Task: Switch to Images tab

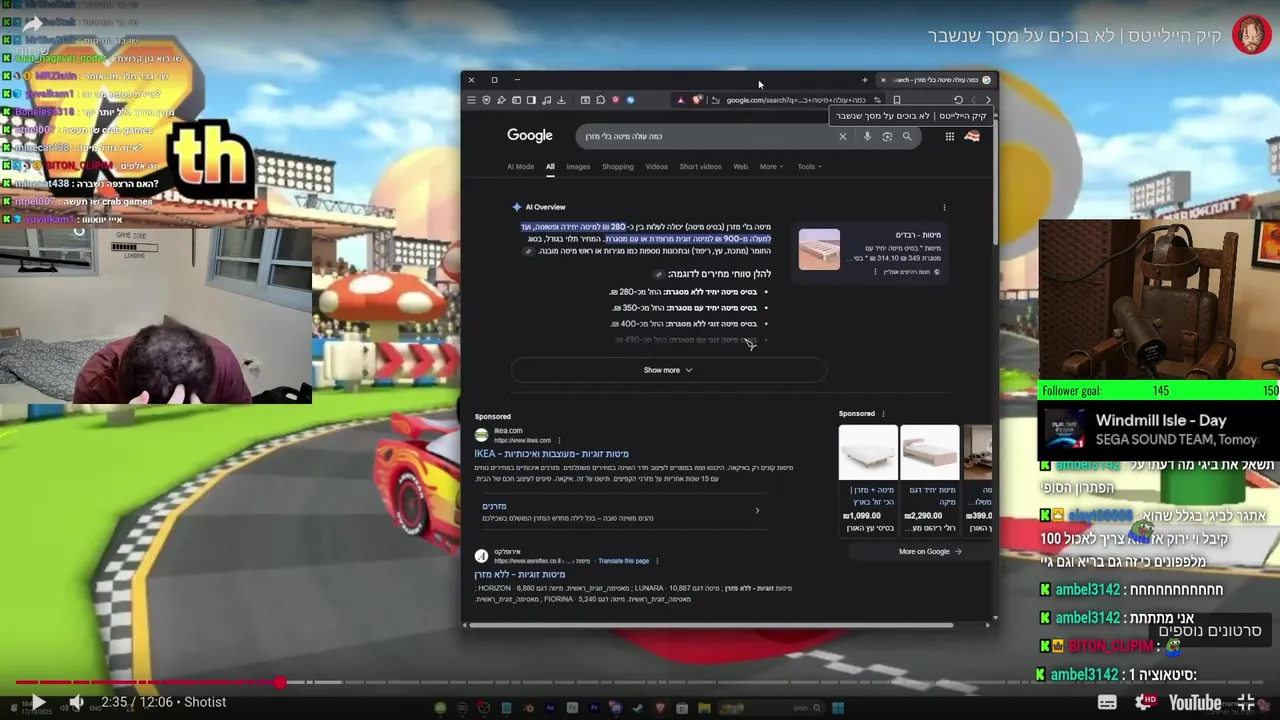Action: 578,166
